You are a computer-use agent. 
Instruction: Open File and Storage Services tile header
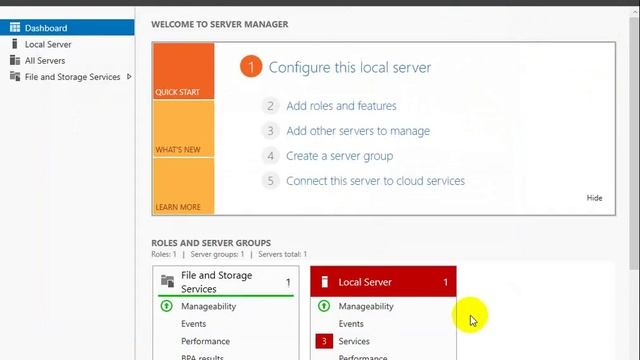click(225, 282)
